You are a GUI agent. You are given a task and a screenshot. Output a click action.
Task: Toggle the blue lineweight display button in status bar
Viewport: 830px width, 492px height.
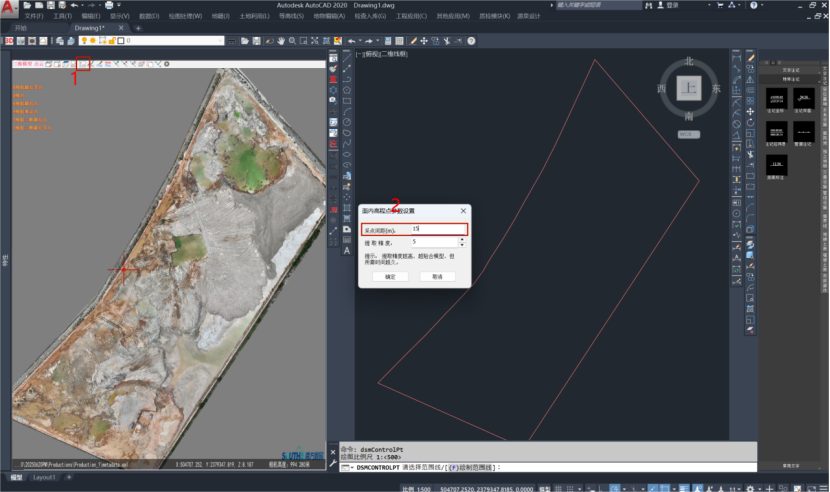(x=684, y=488)
